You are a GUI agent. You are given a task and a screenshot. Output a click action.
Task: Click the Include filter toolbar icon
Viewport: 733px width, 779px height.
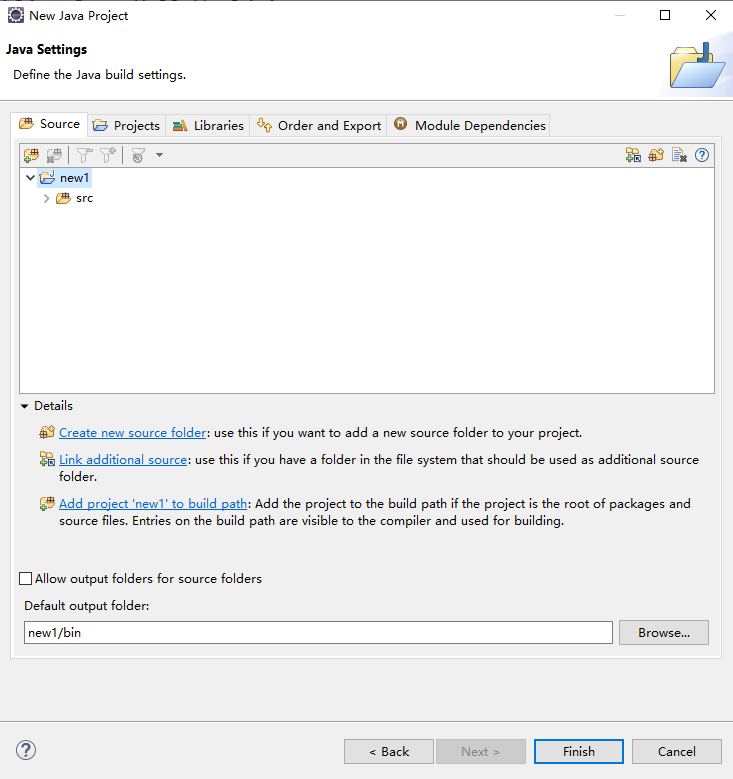[x=108, y=155]
